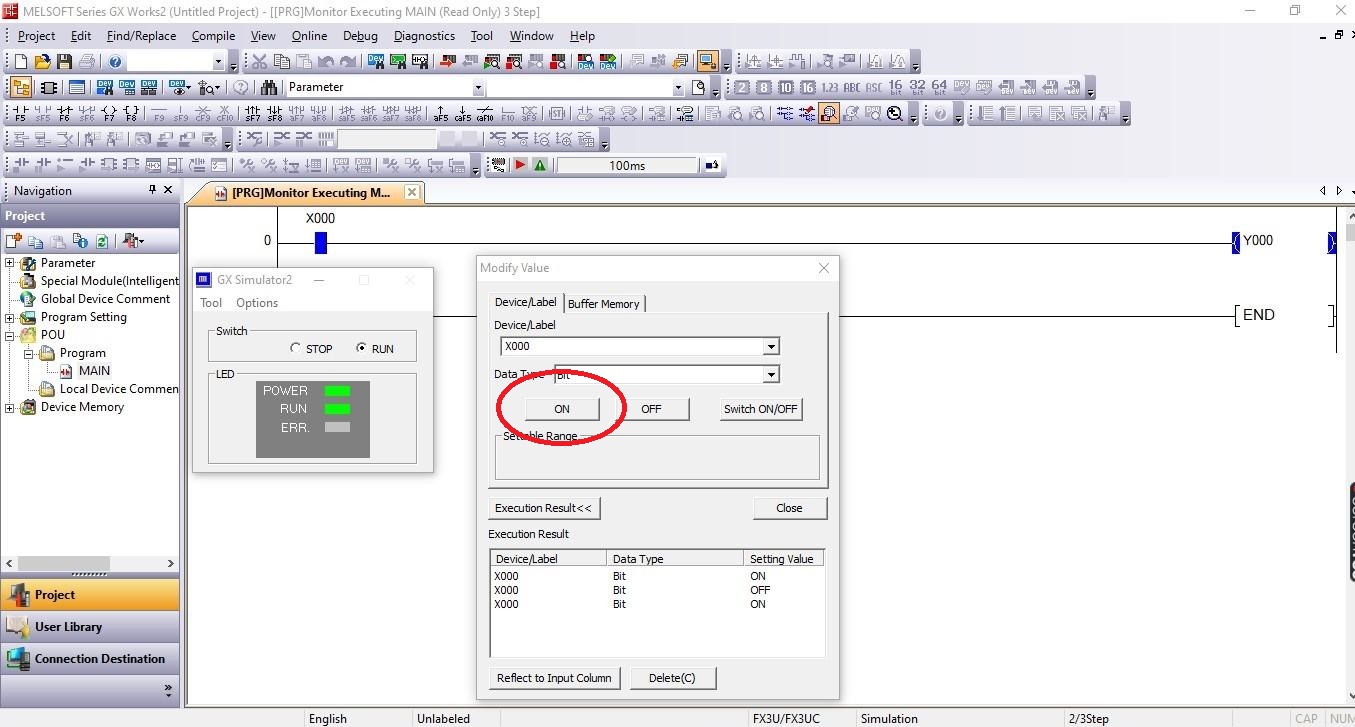Pin the Navigation pane with pushpin icon

pos(152,190)
